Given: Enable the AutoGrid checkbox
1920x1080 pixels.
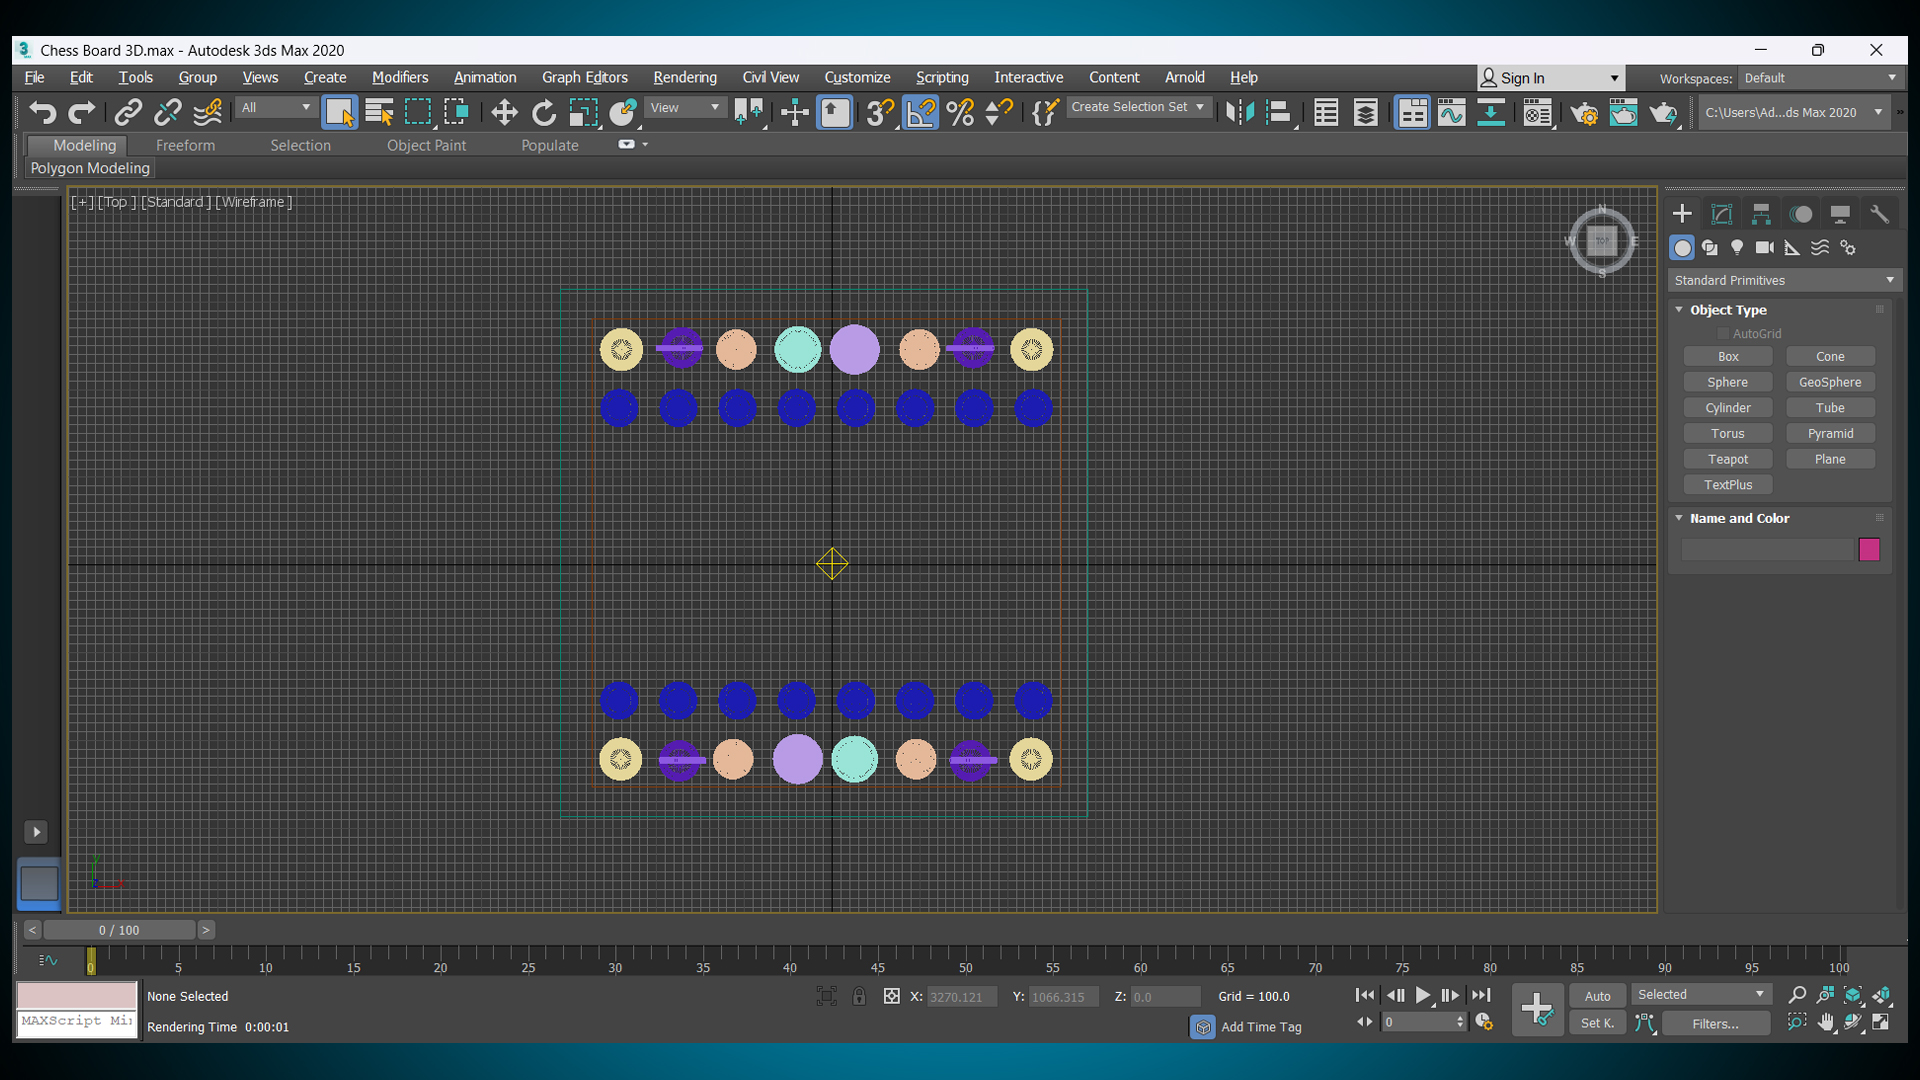Looking at the screenshot, I should pos(1723,334).
